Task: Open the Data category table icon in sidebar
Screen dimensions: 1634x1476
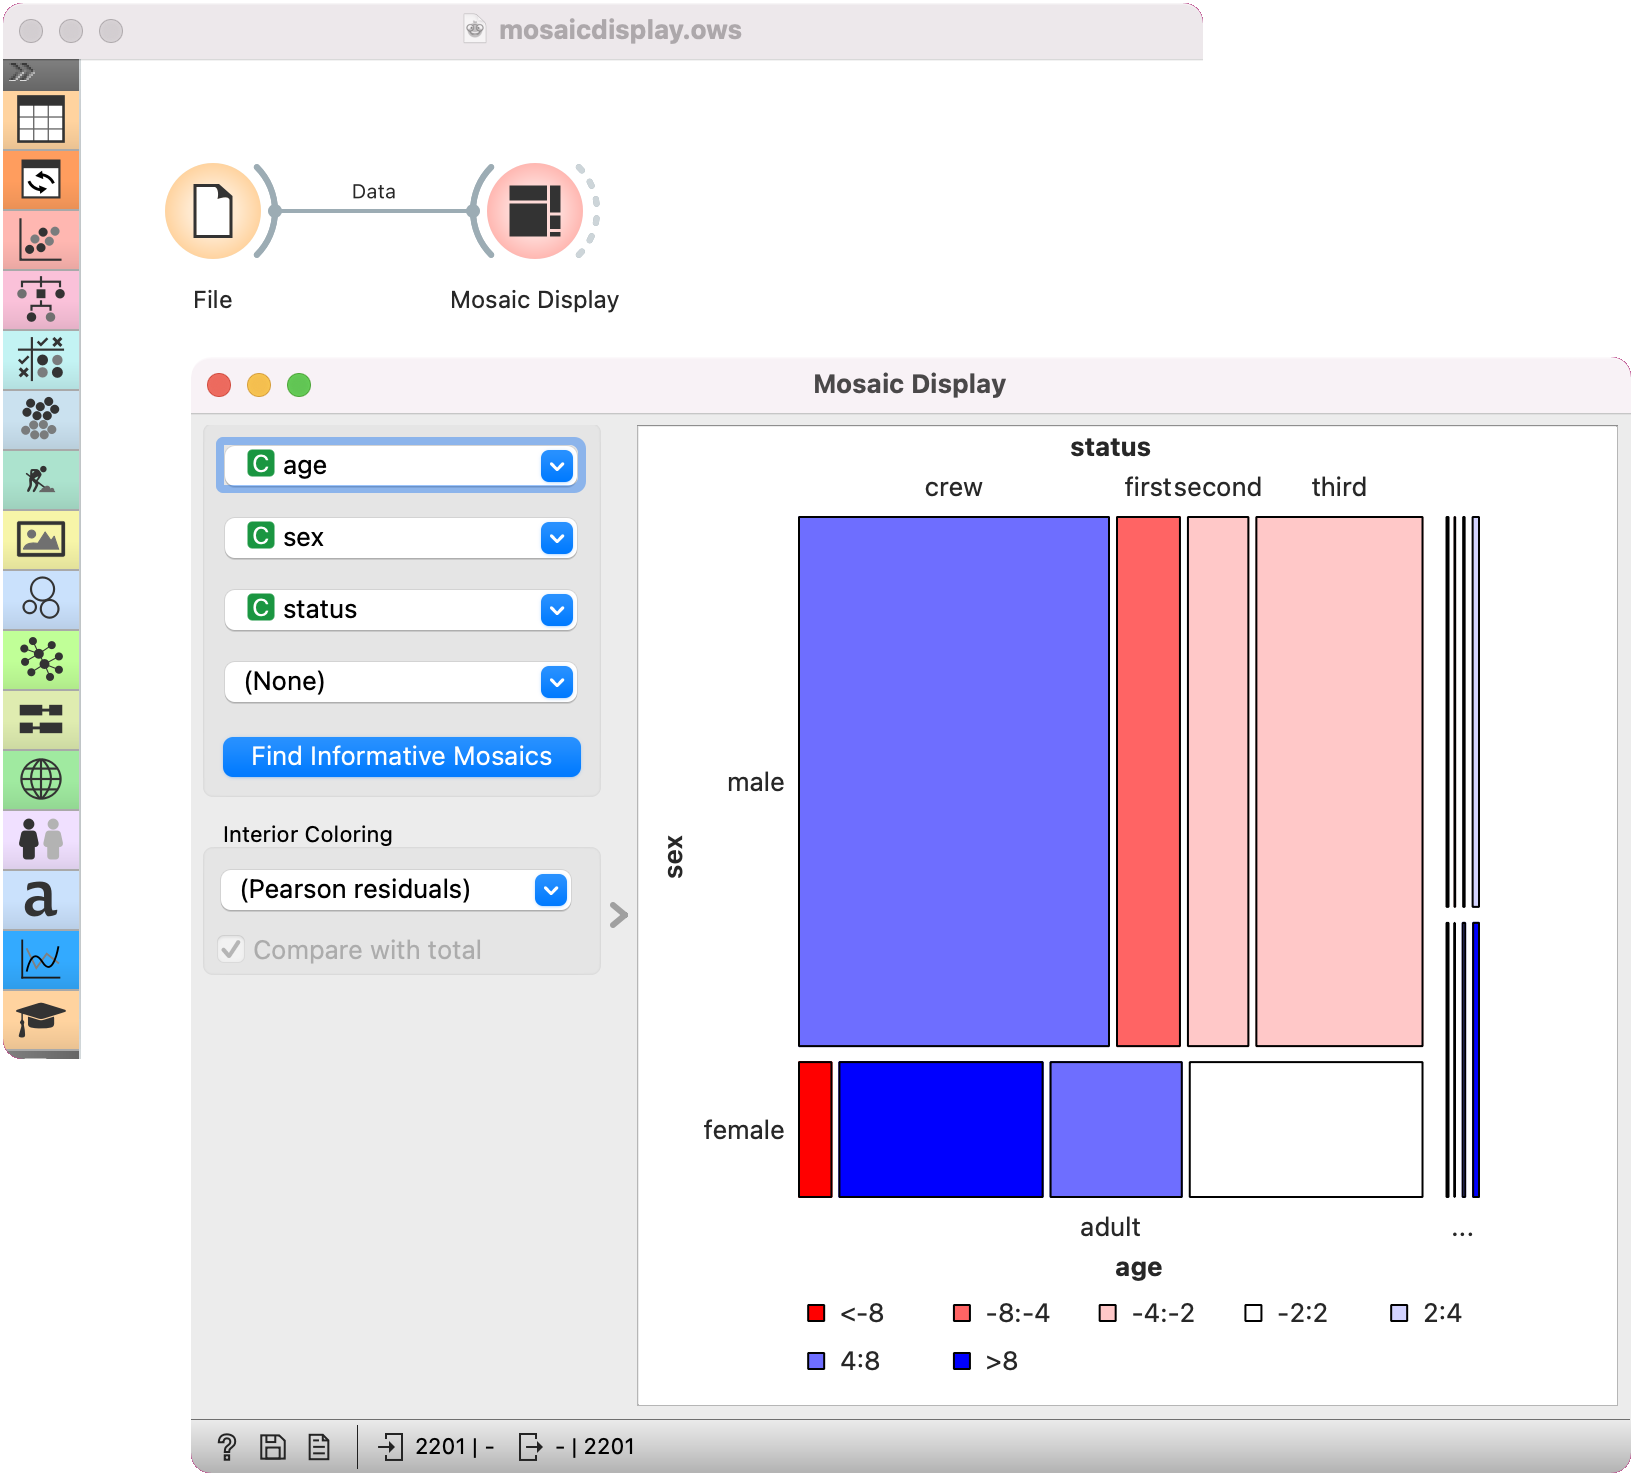Action: [41, 120]
